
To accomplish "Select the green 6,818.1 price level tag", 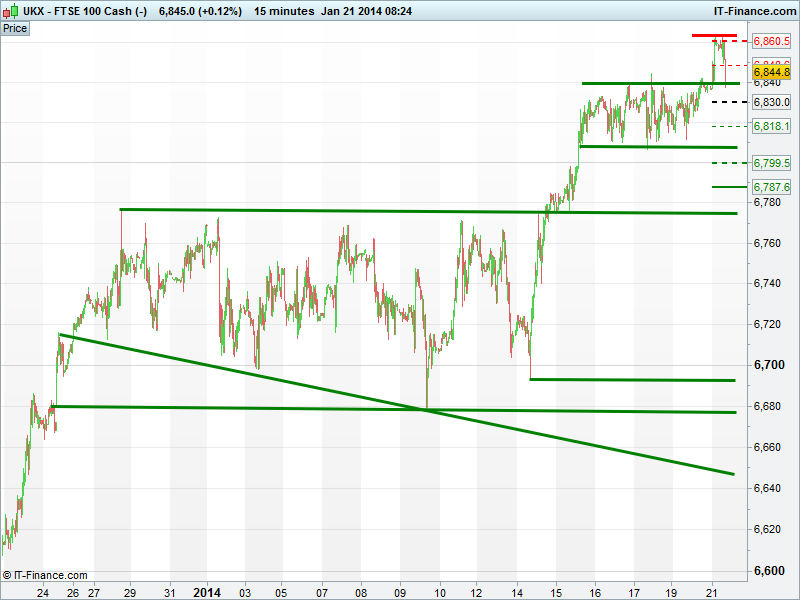I will click(771, 127).
